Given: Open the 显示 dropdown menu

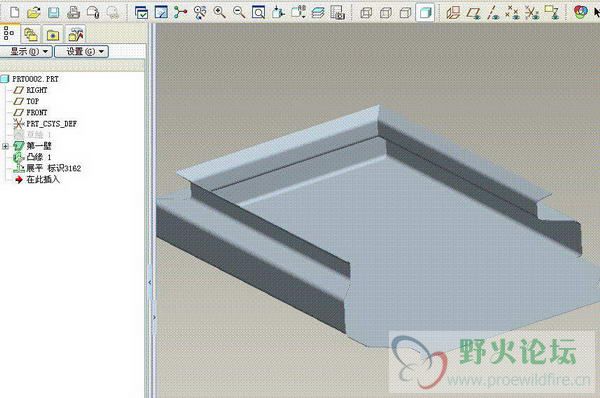Looking at the screenshot, I should [x=26, y=51].
